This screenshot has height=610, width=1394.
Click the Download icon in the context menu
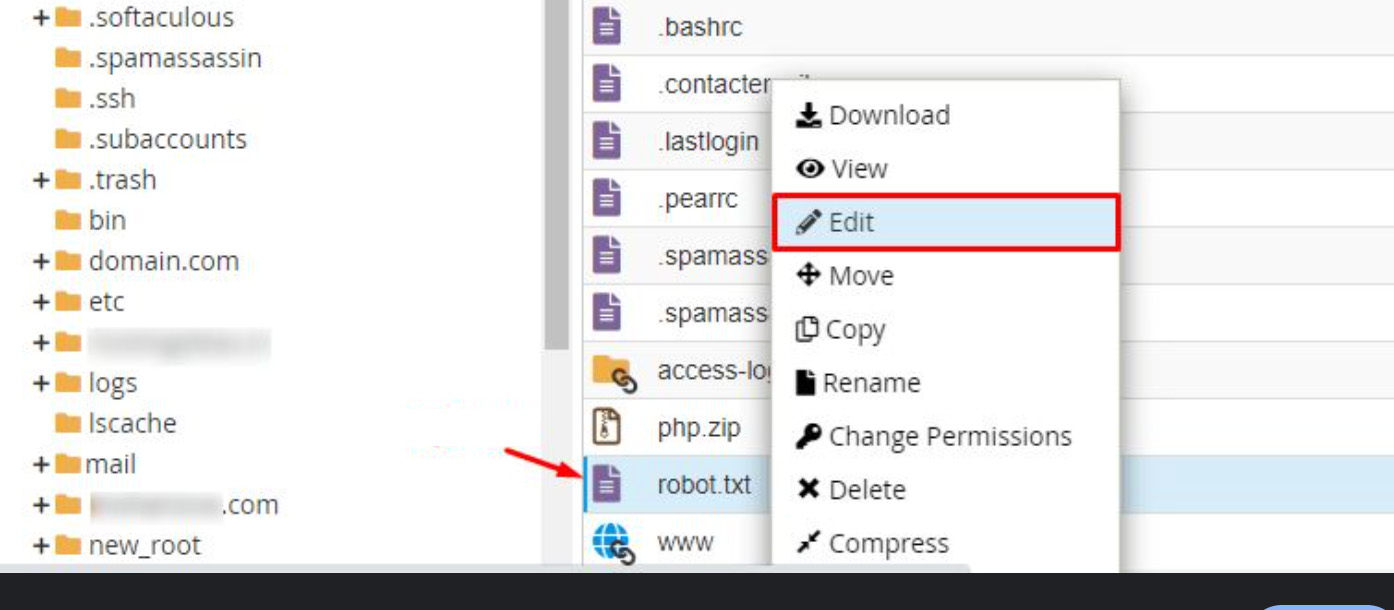810,114
